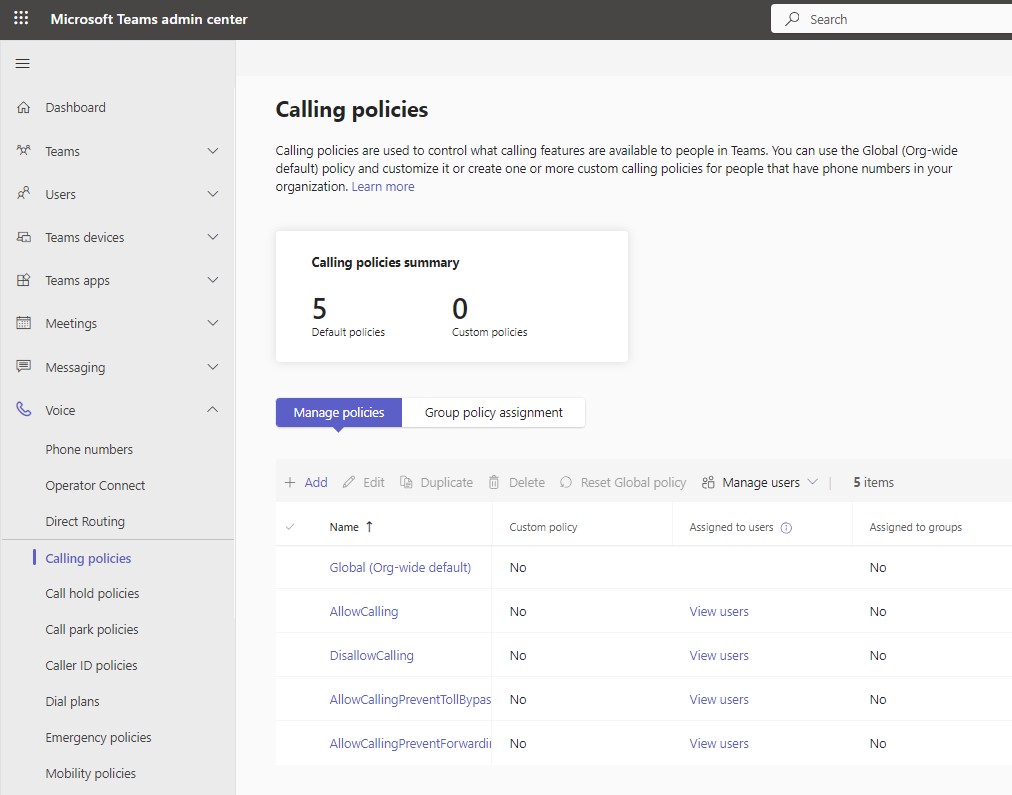Click the Teams group icon in sidebar
The height and width of the screenshot is (795, 1012).
coord(24,150)
